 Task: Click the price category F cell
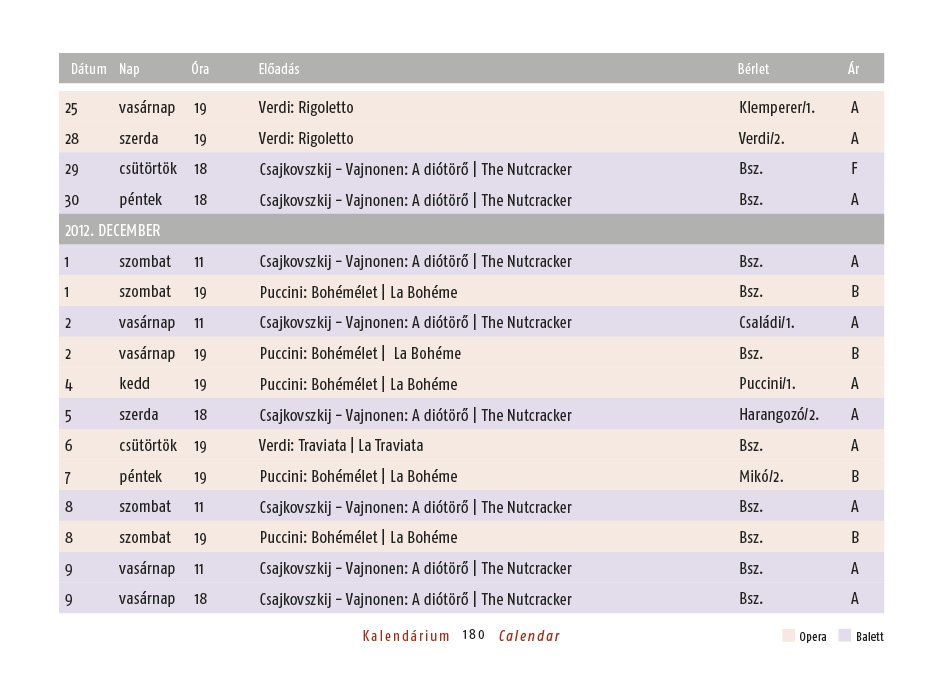[855, 168]
